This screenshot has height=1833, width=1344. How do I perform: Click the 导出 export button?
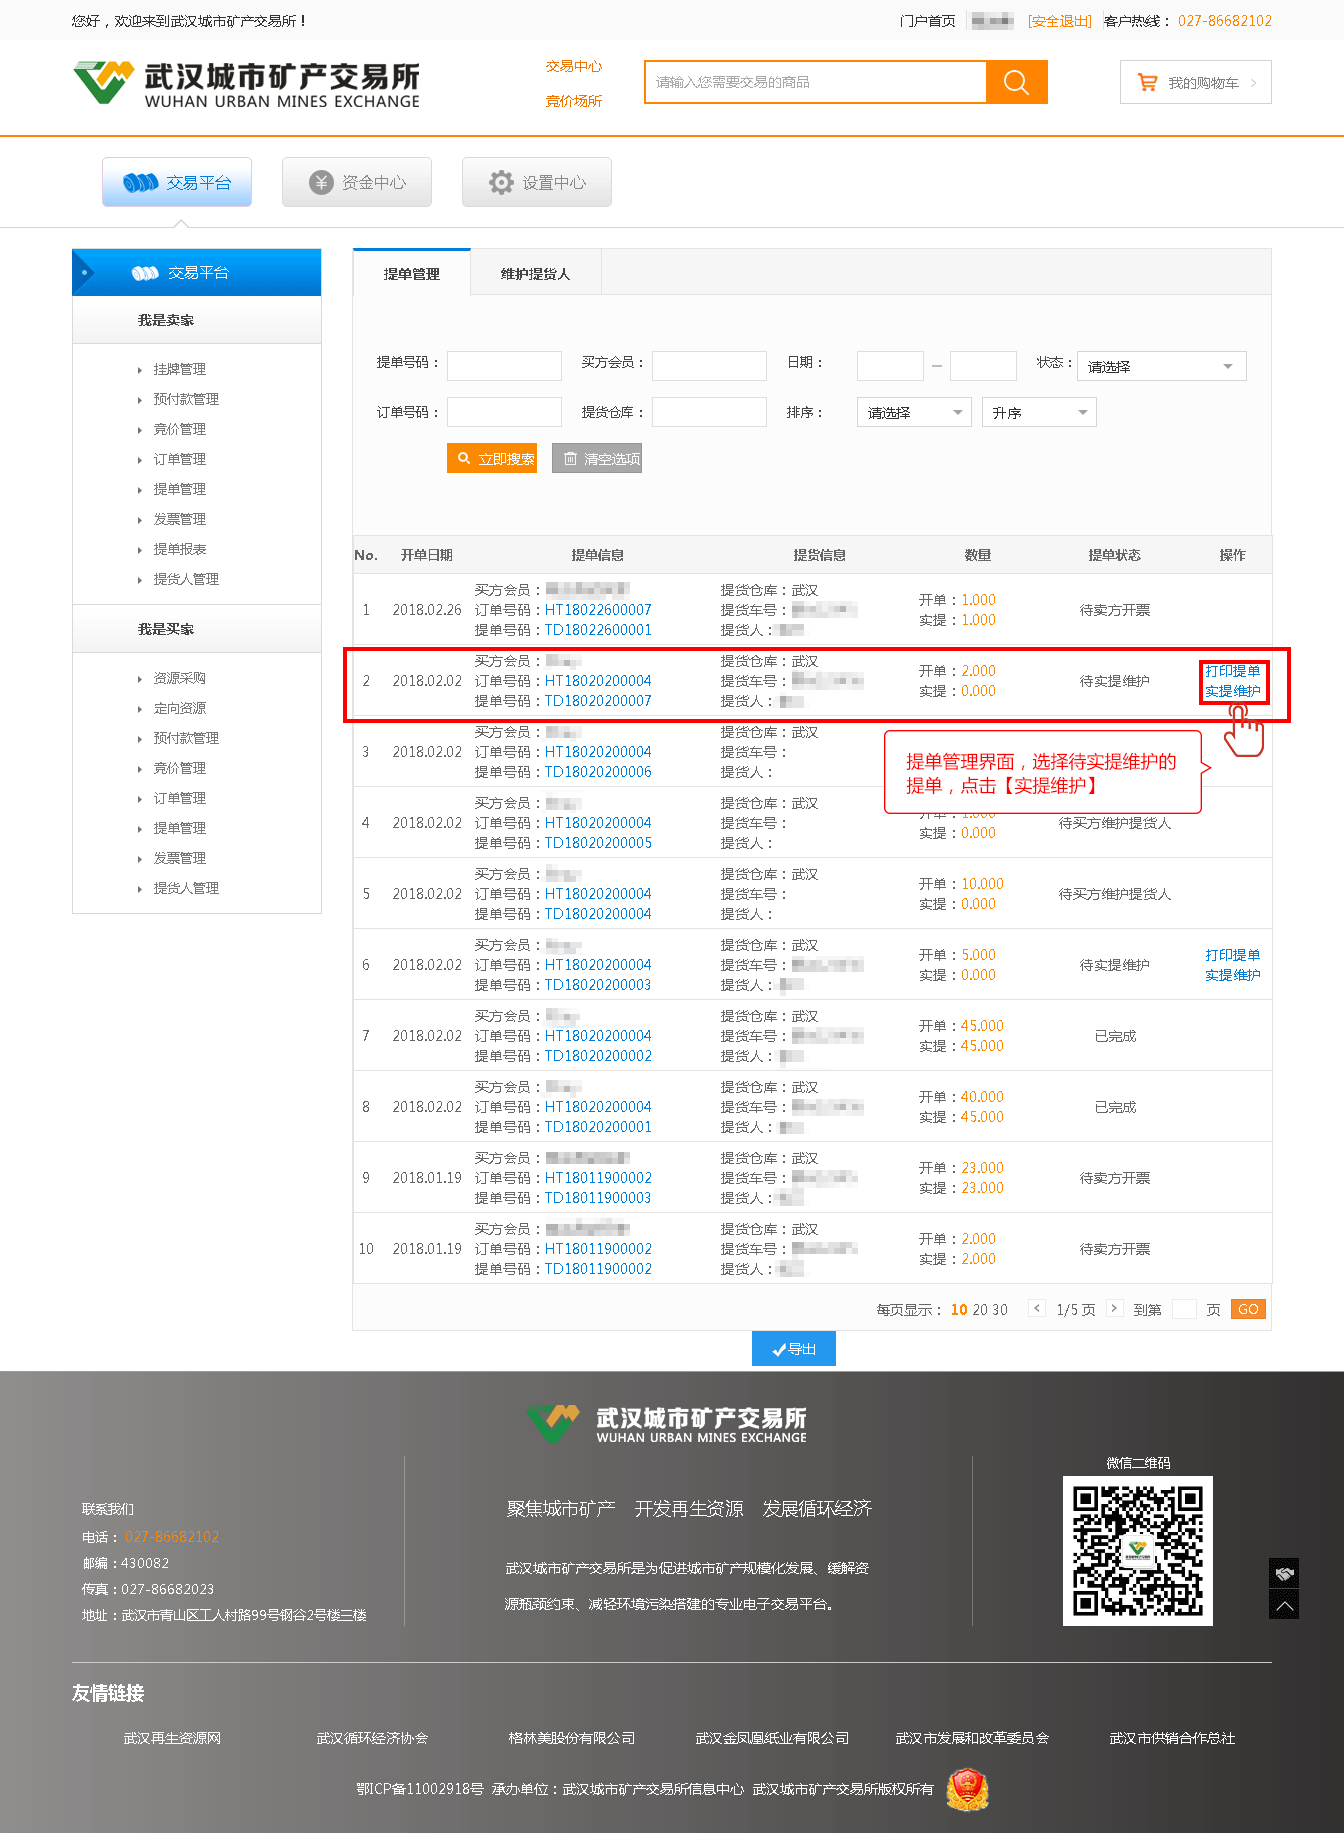point(794,1349)
